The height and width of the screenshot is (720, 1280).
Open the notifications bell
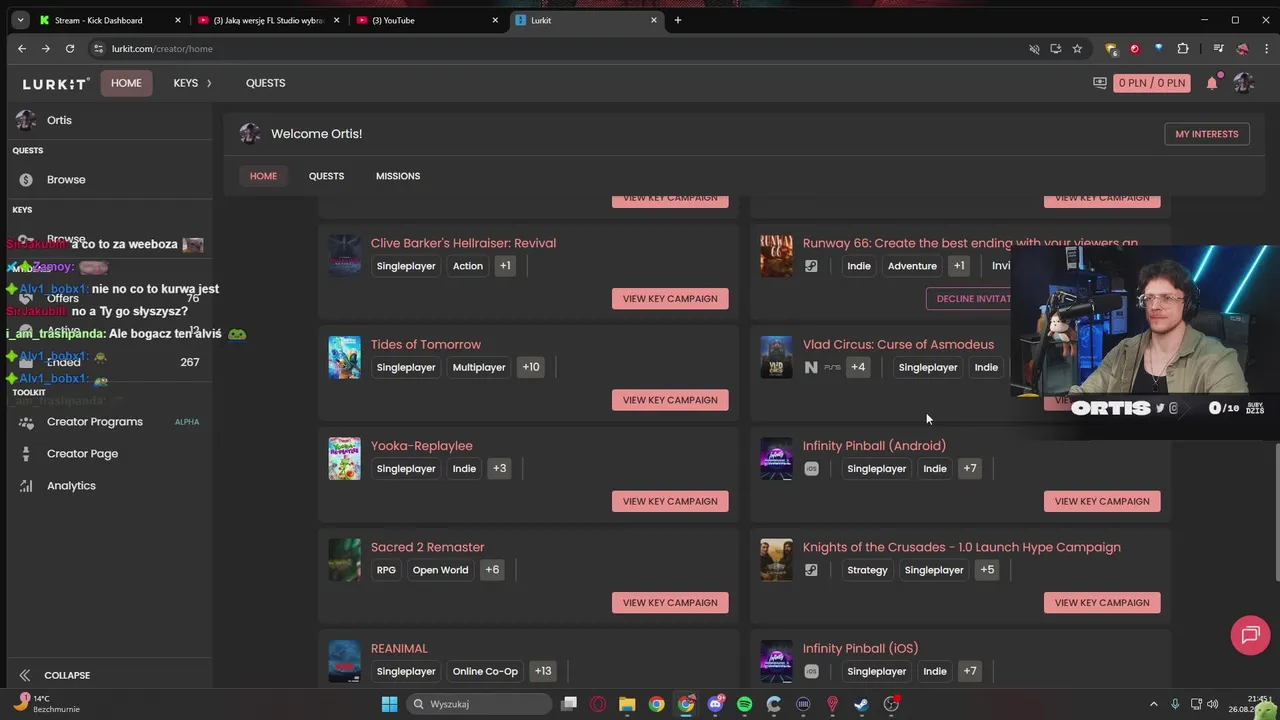pos(1212,83)
